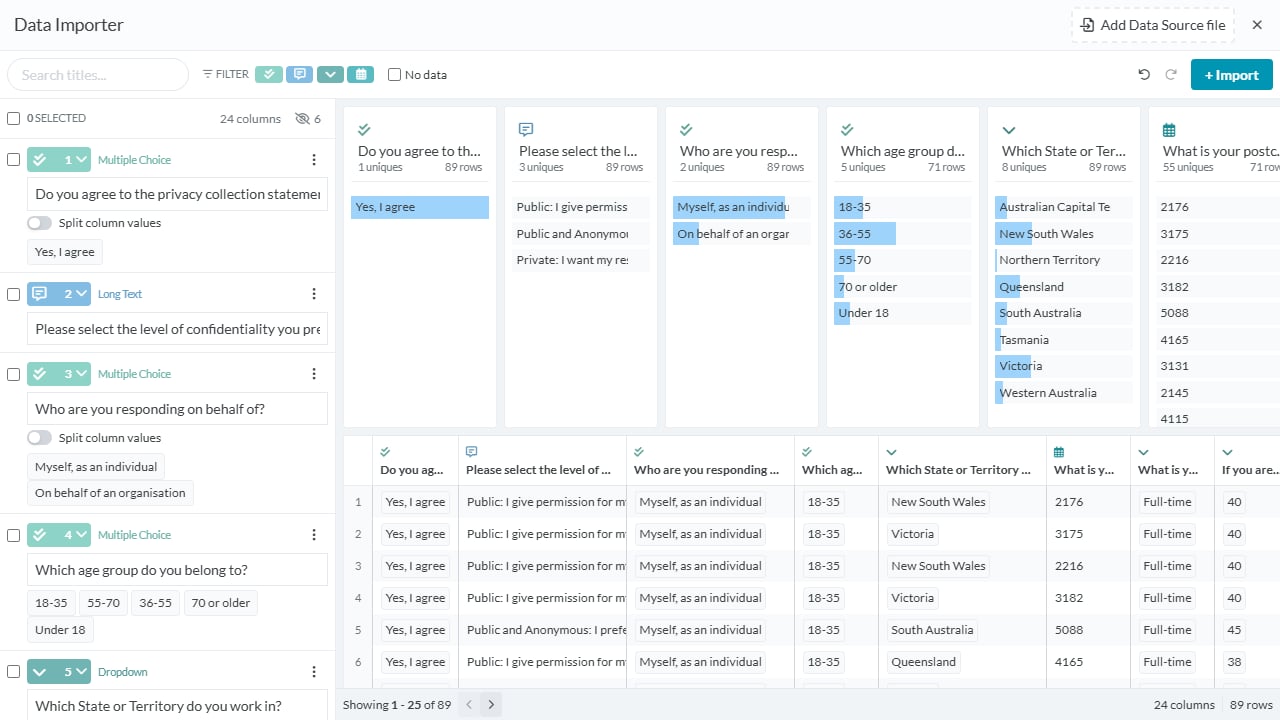Open type dropdown for column 2 Long Text
This screenshot has width=1280, height=720.
(59, 294)
